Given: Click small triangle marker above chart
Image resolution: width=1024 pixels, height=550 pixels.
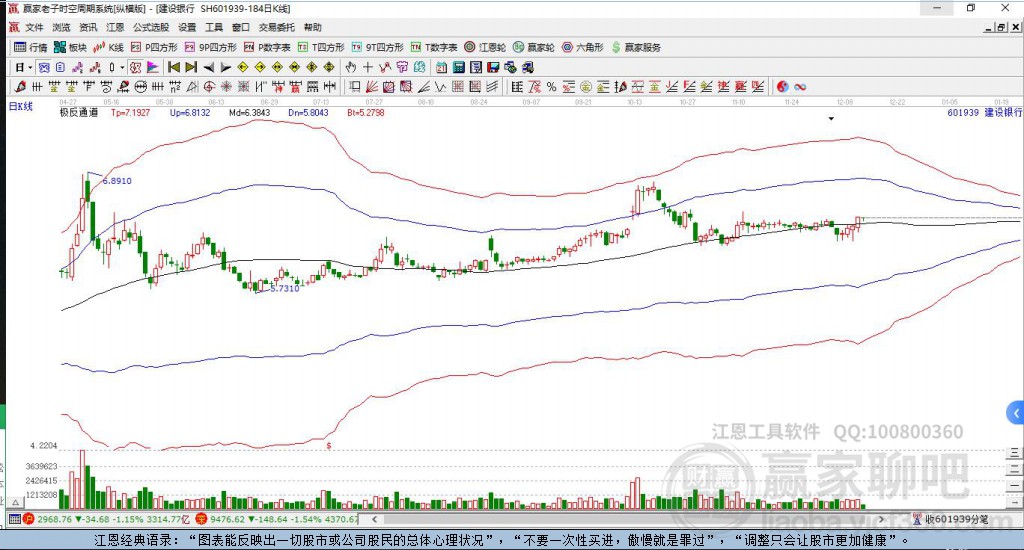Looking at the screenshot, I should (831, 119).
